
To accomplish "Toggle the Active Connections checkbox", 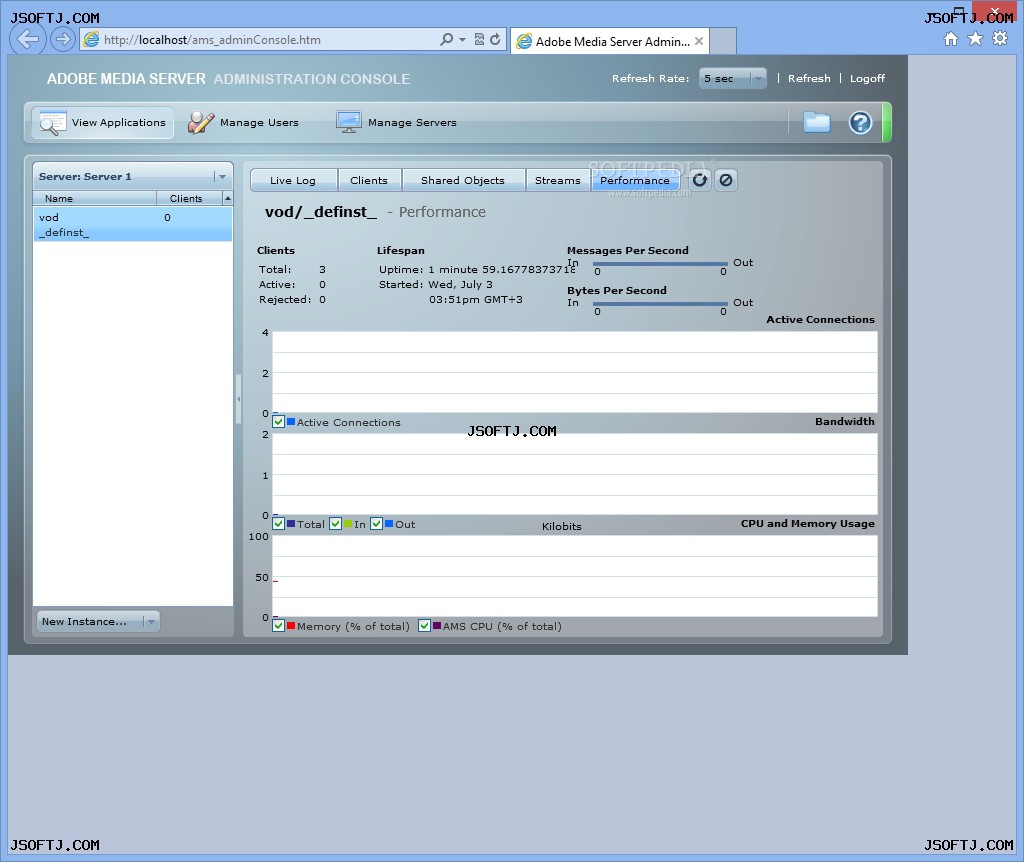I will [x=279, y=422].
